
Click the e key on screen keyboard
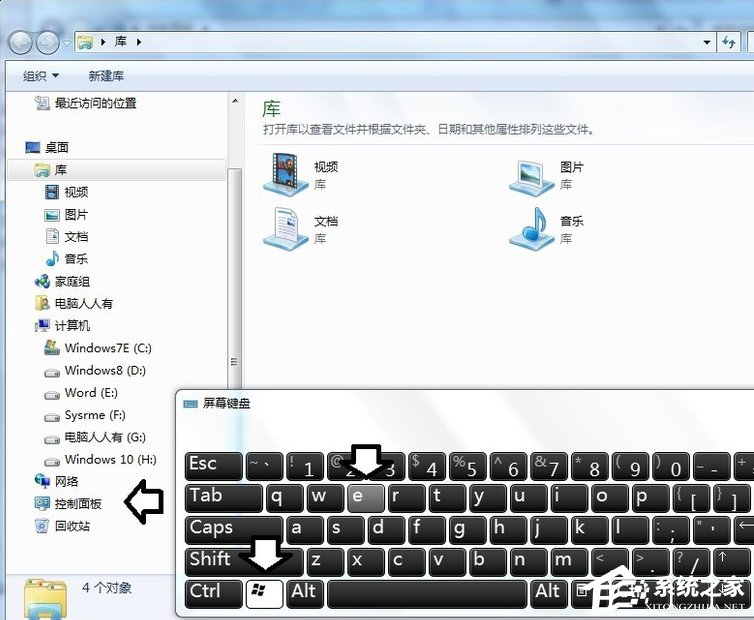pos(366,497)
